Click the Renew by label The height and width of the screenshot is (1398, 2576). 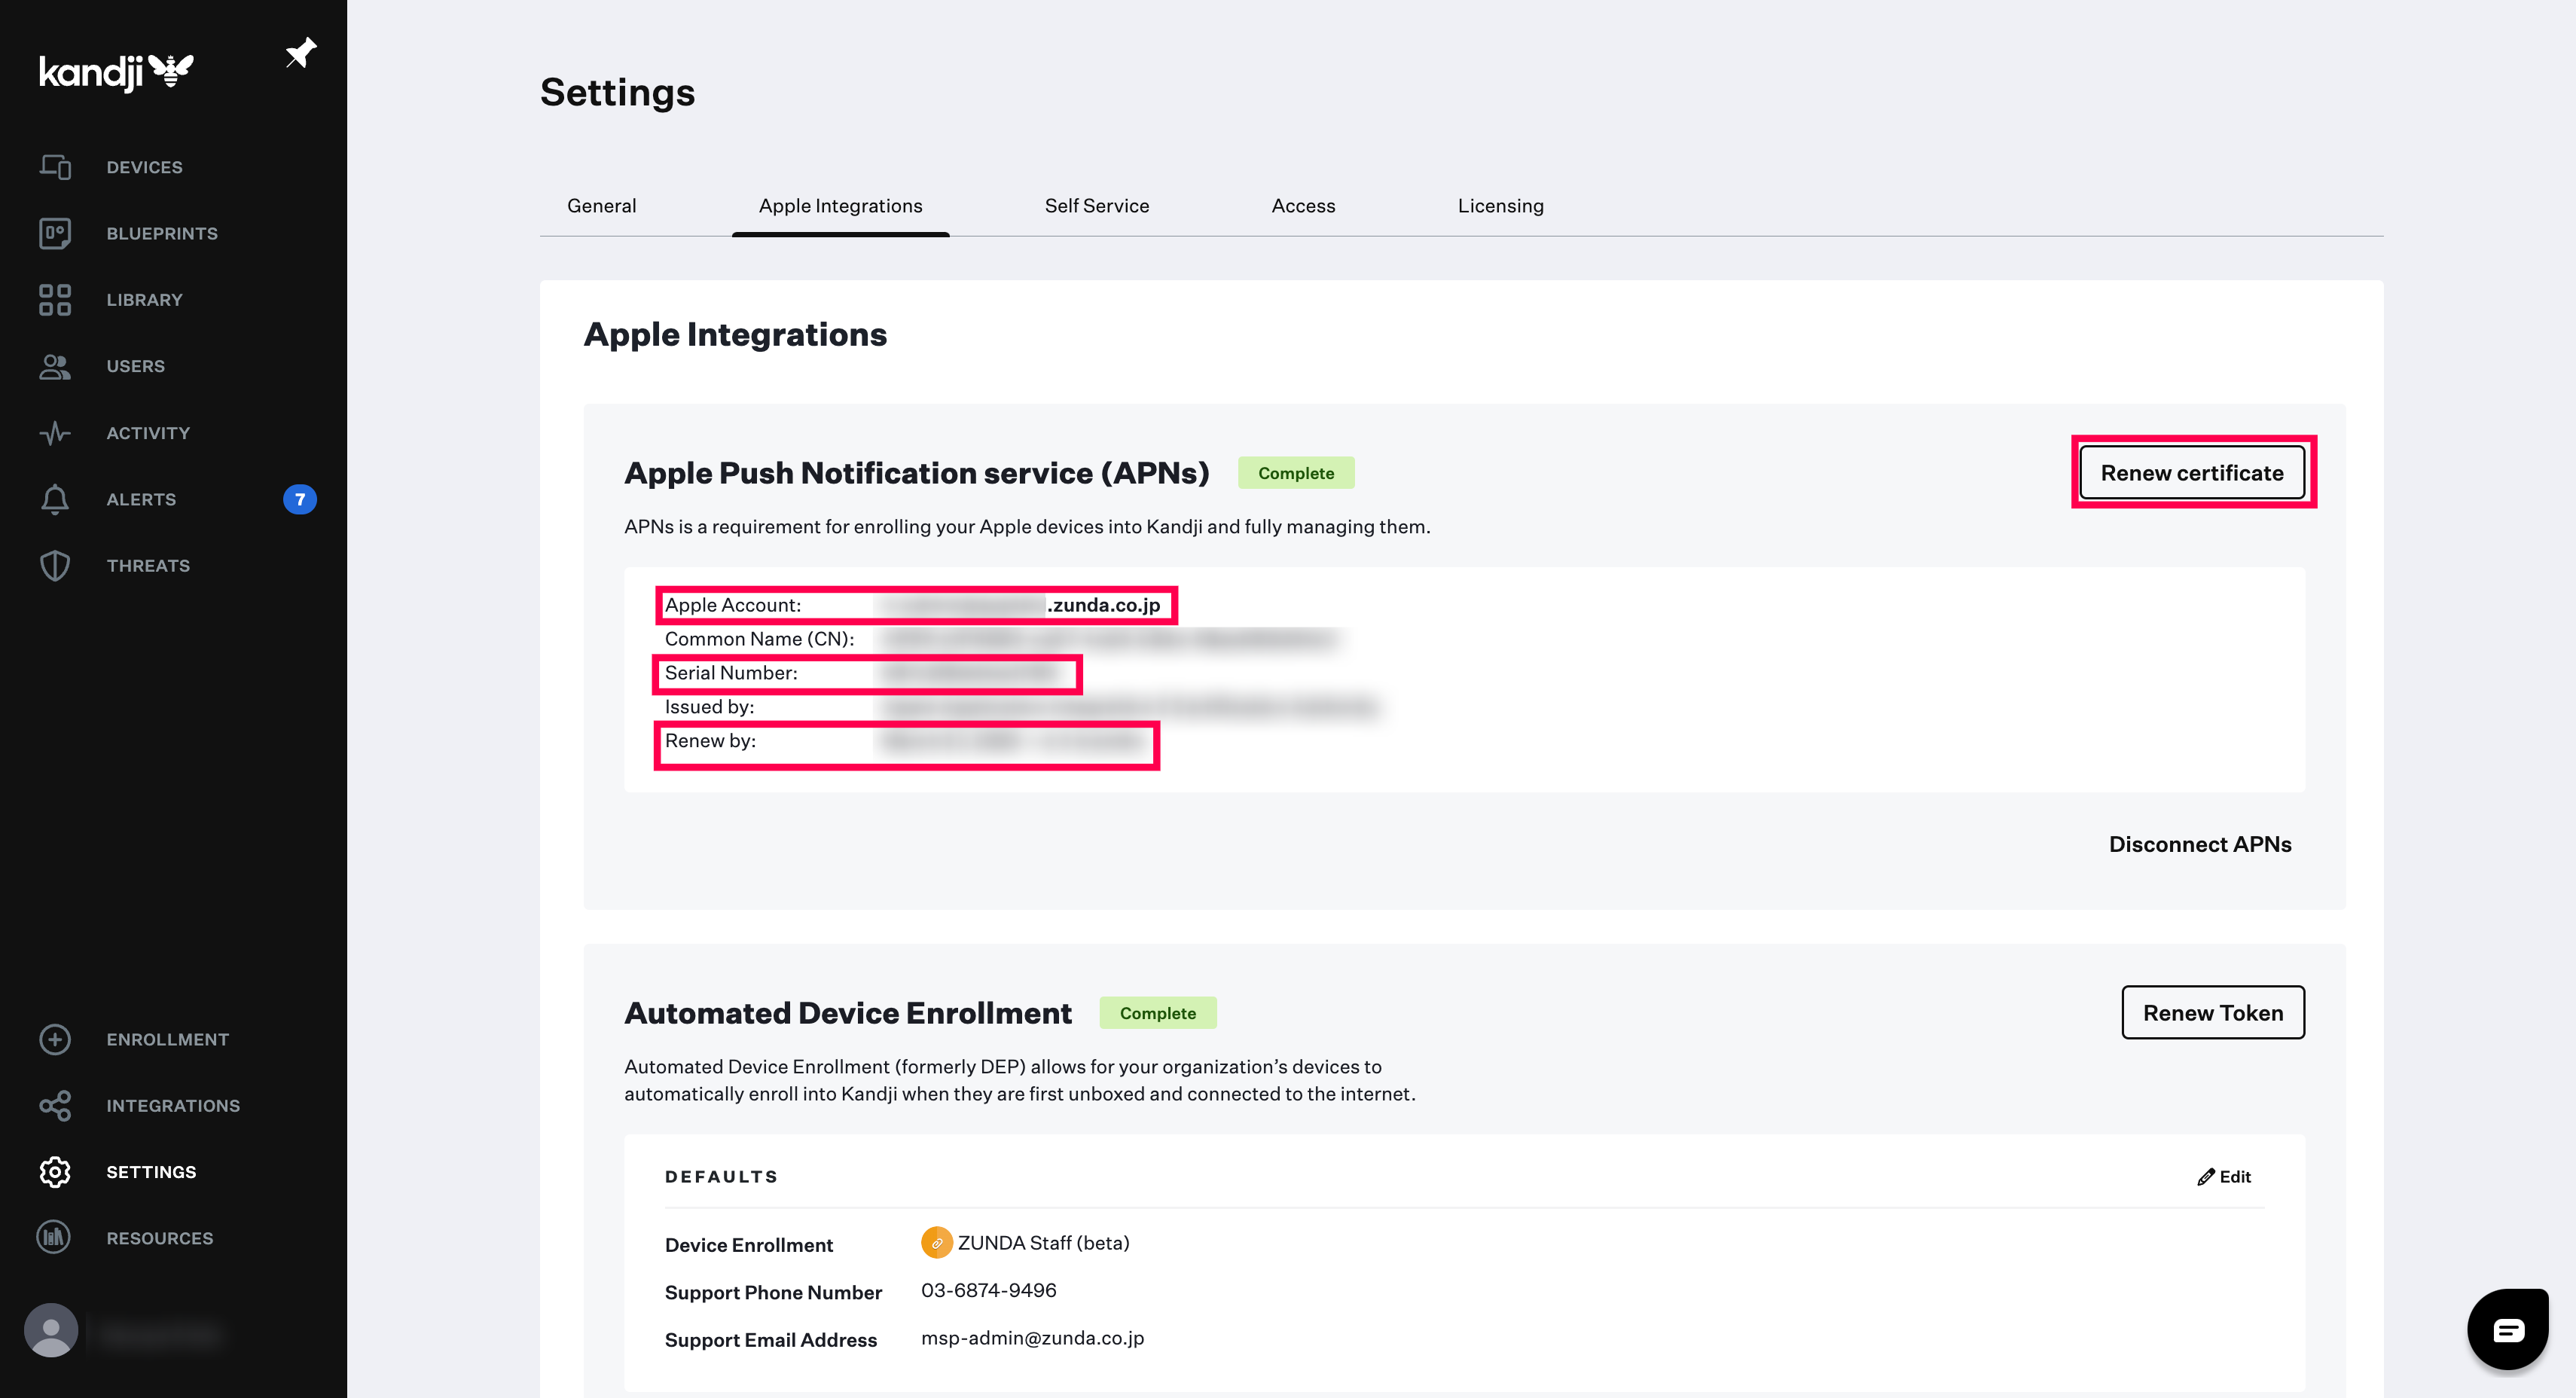click(710, 741)
